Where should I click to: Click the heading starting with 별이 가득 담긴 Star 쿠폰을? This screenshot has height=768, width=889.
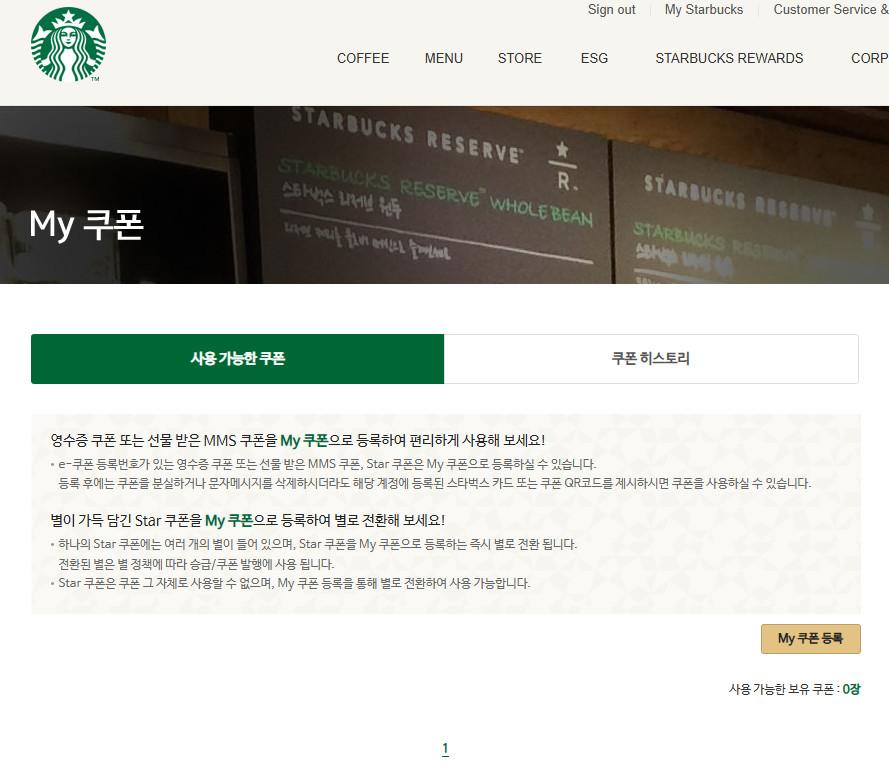248,520
